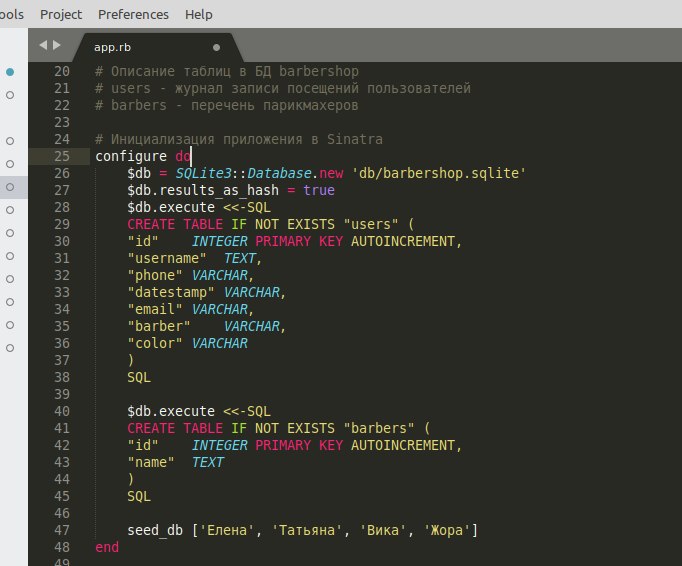The width and height of the screenshot is (682, 566).
Task: Click 'TEXT' type on line 31
Action: click(239, 258)
